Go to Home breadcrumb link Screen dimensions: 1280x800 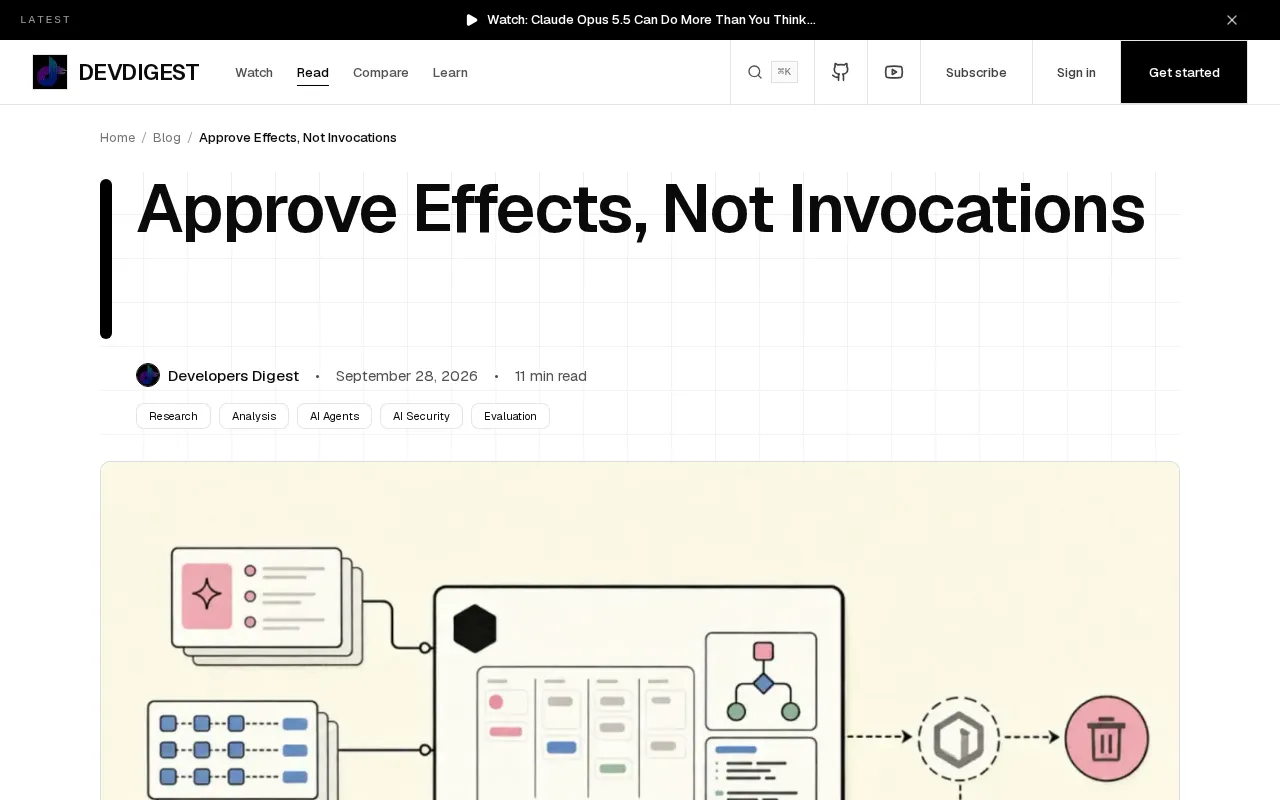(x=117, y=137)
